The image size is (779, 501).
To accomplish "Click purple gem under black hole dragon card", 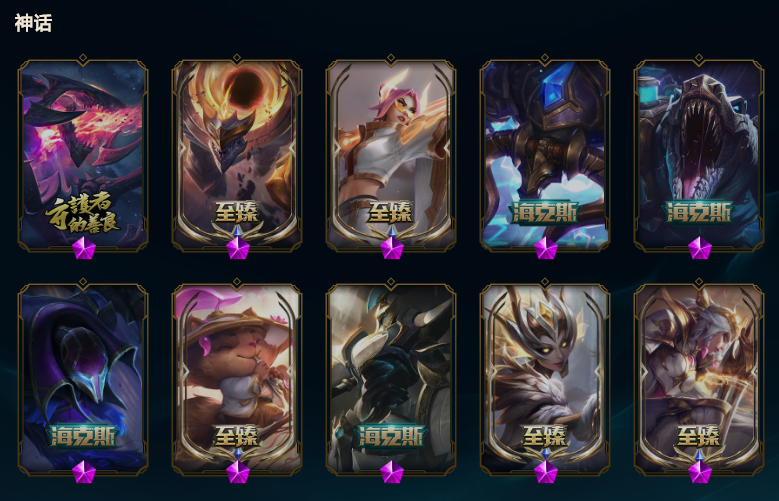I will click(x=237, y=248).
